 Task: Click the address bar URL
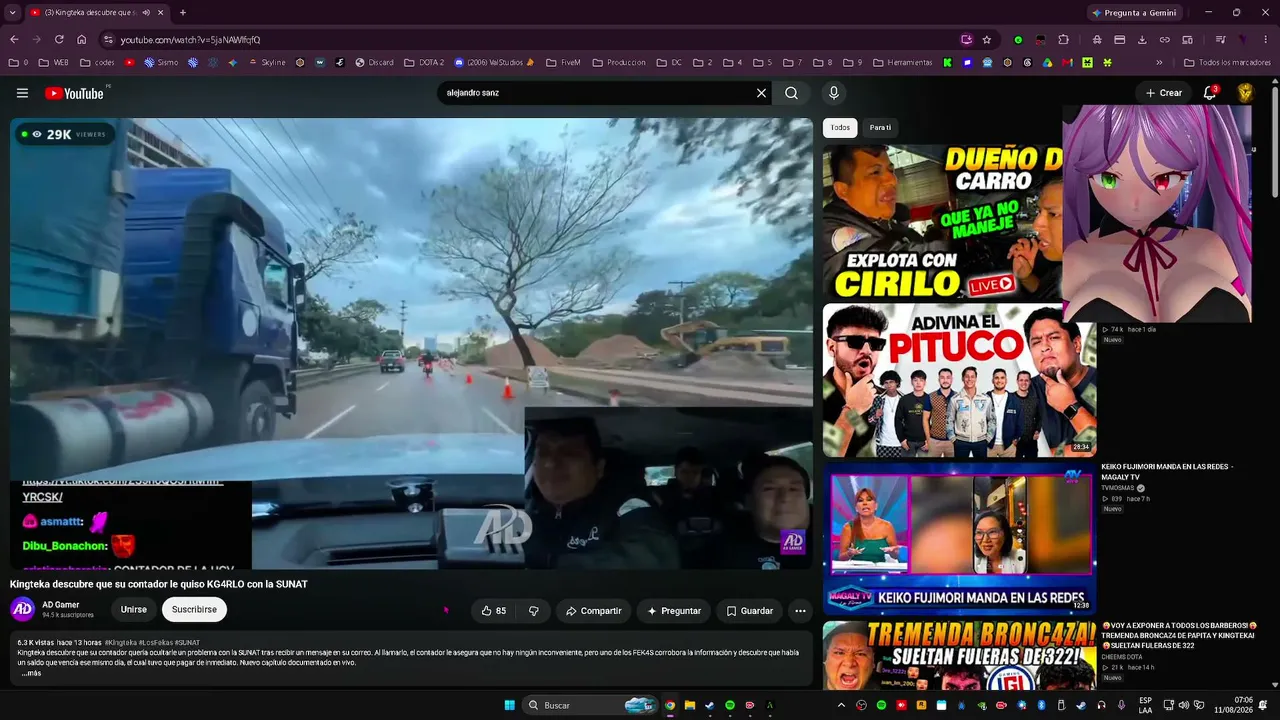pyautogui.click(x=190, y=40)
